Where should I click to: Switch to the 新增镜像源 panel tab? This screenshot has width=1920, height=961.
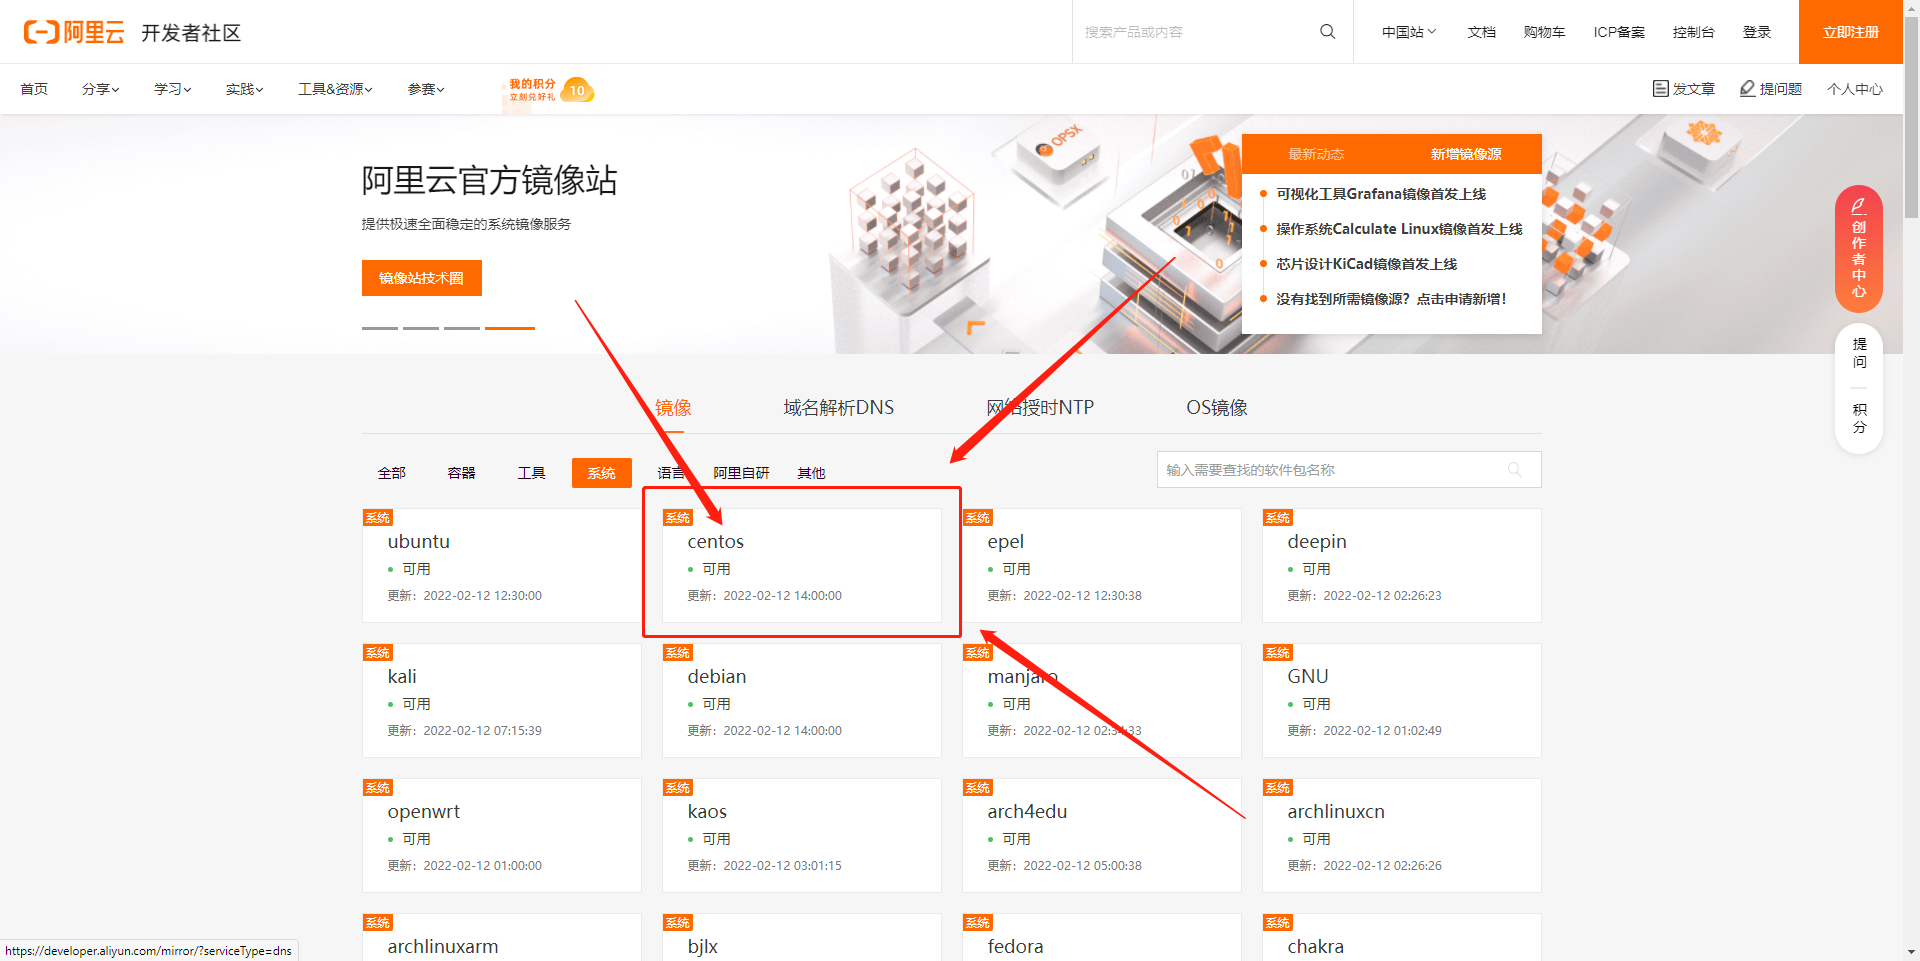coord(1466,154)
